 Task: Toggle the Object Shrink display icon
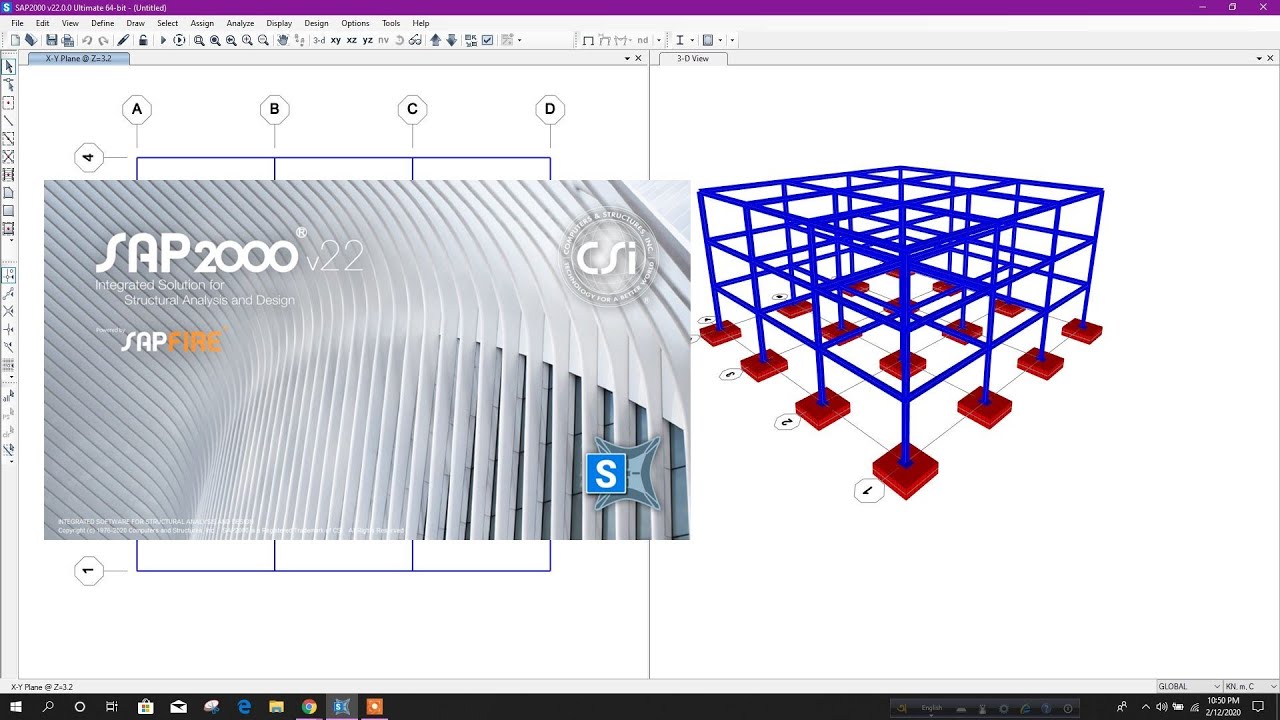pos(471,40)
